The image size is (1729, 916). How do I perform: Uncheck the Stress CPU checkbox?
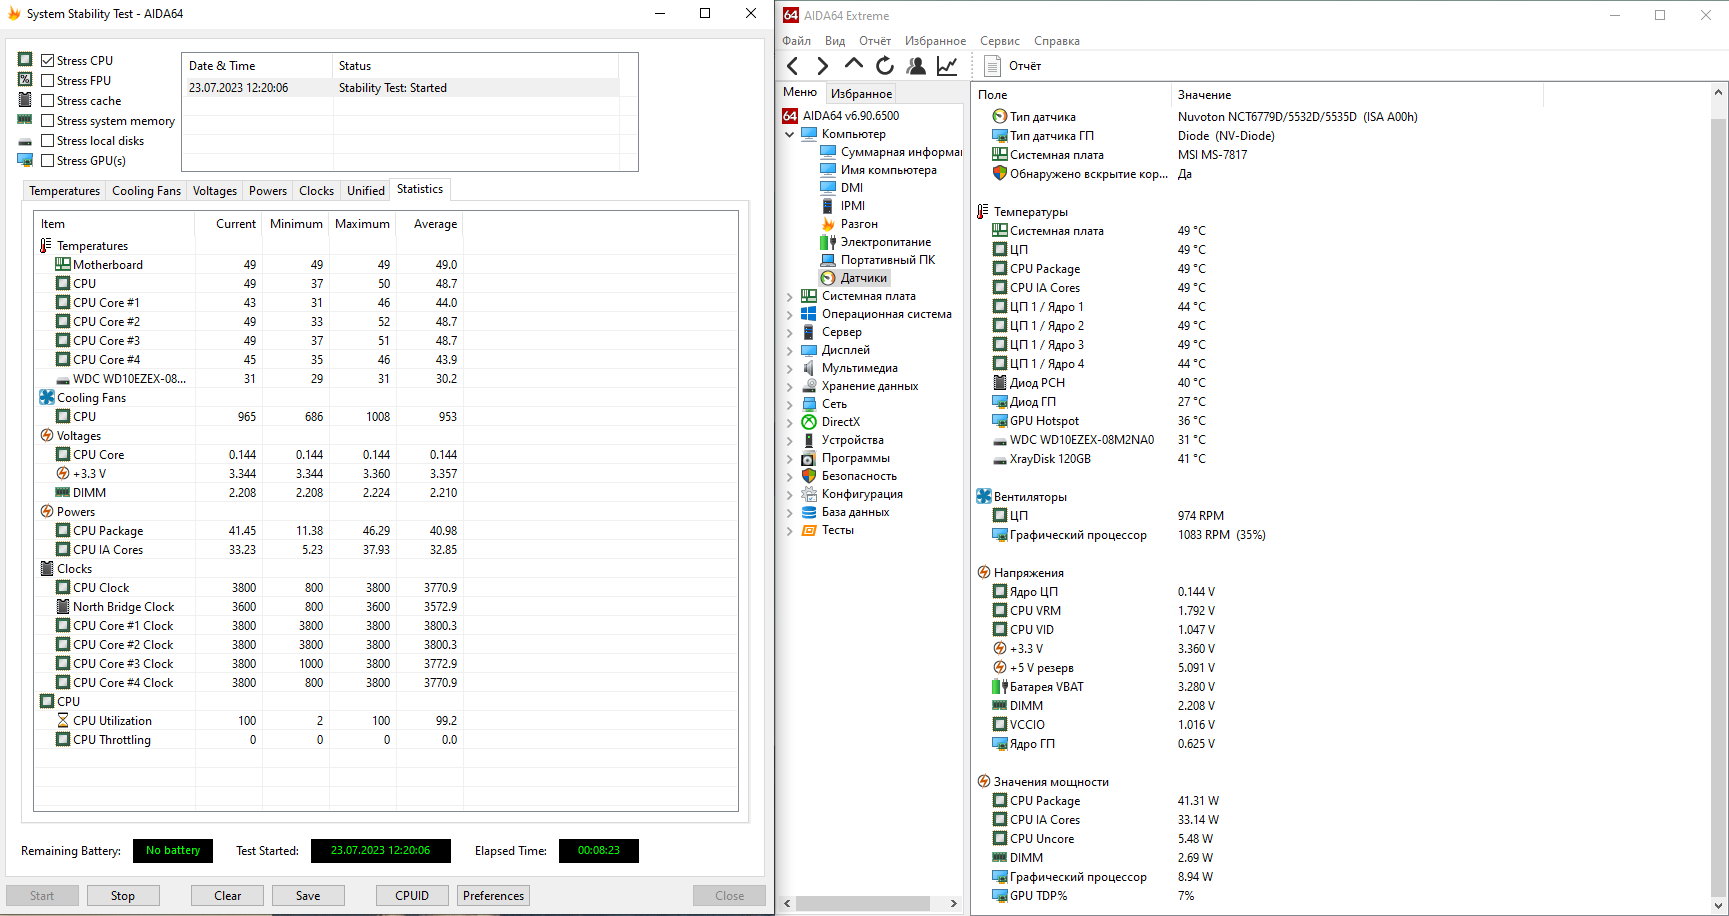pos(47,61)
